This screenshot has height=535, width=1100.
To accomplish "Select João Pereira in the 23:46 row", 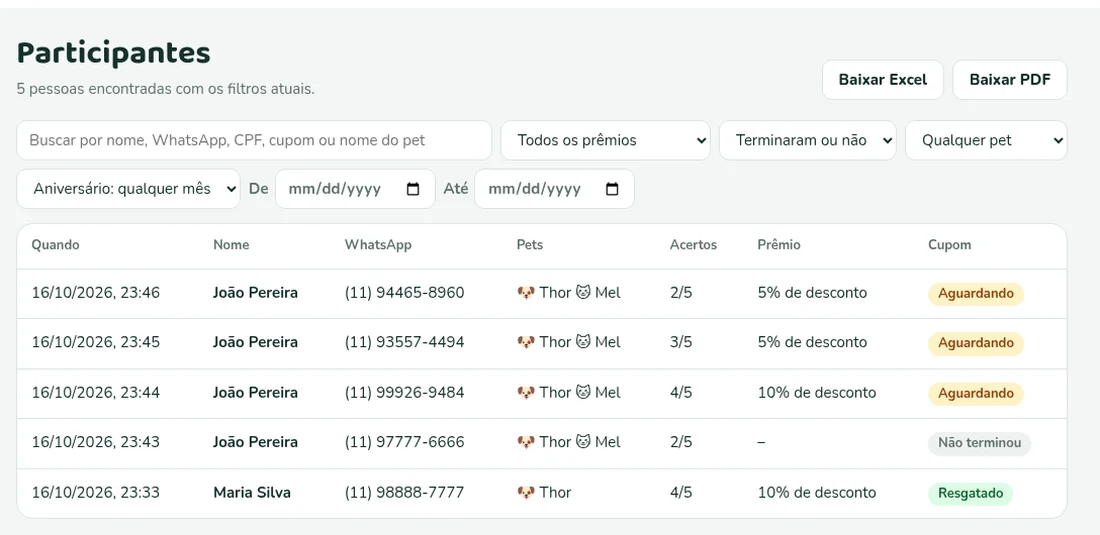I will coord(255,292).
